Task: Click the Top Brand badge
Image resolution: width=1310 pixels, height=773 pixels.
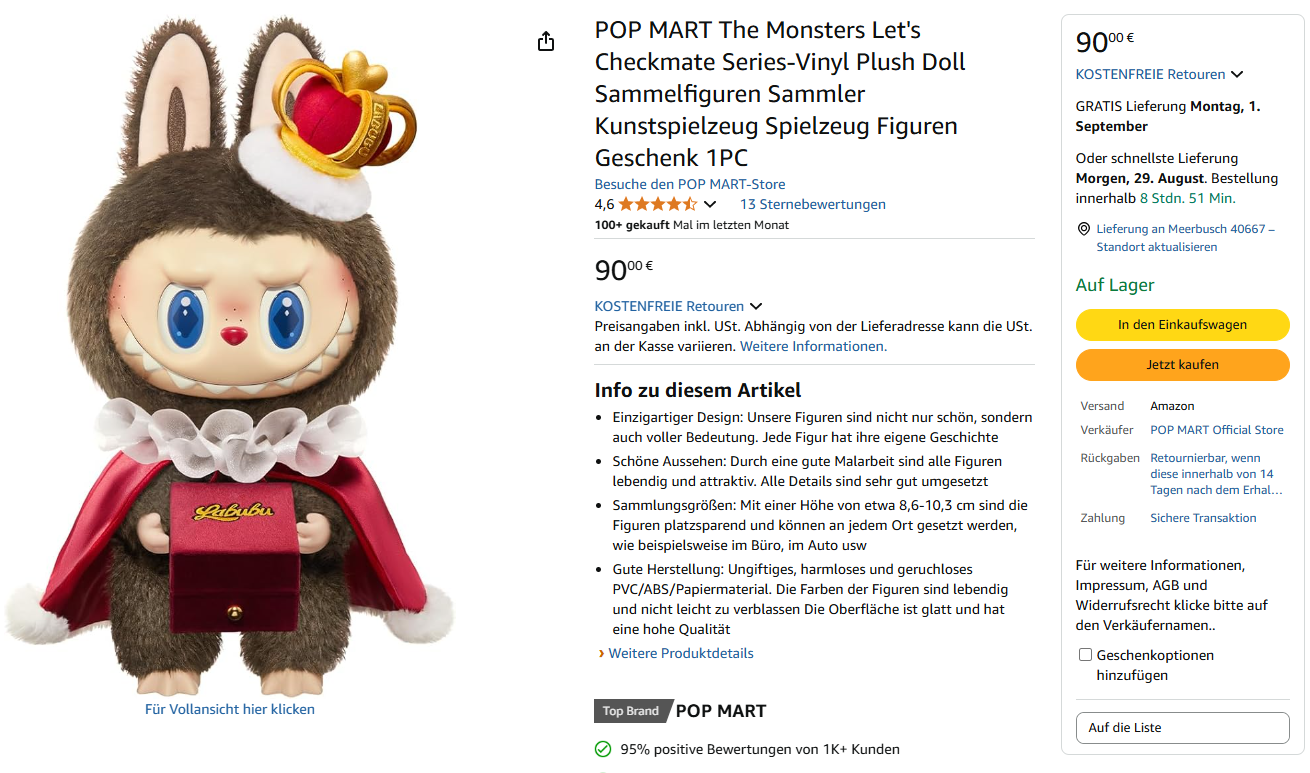Action: coord(631,711)
